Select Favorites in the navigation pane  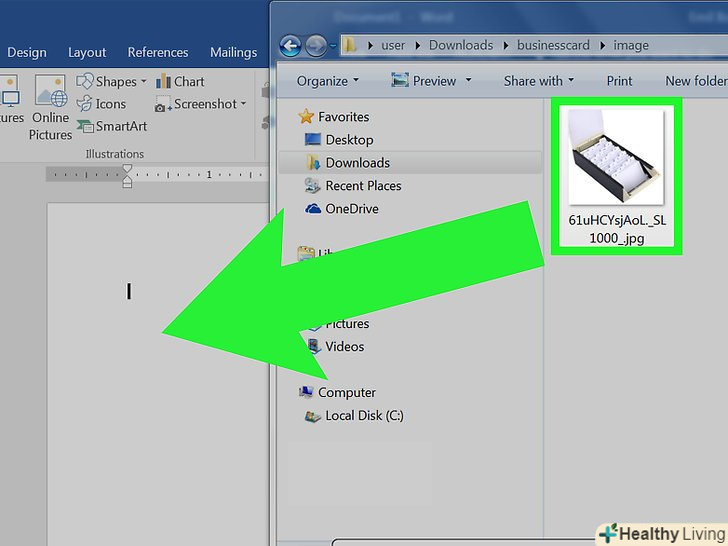334,117
